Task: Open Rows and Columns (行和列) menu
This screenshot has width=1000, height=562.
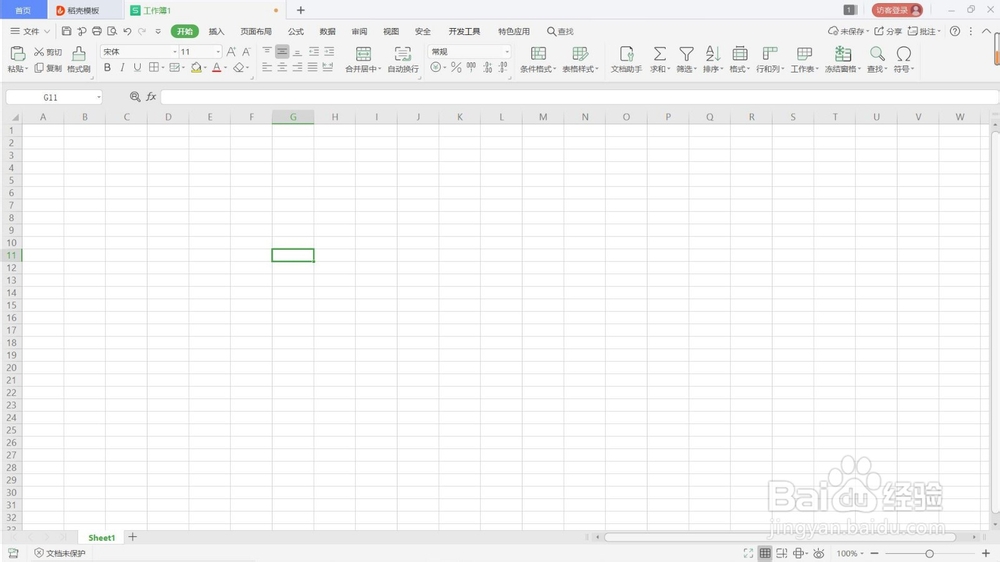Action: point(770,59)
